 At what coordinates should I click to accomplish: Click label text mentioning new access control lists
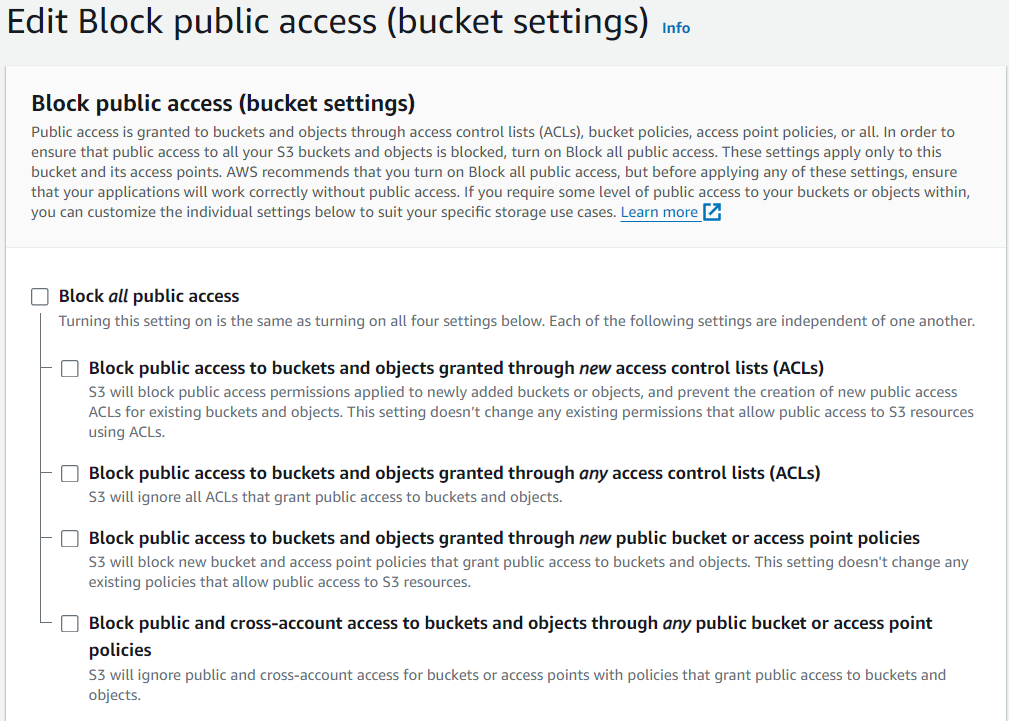click(x=456, y=368)
